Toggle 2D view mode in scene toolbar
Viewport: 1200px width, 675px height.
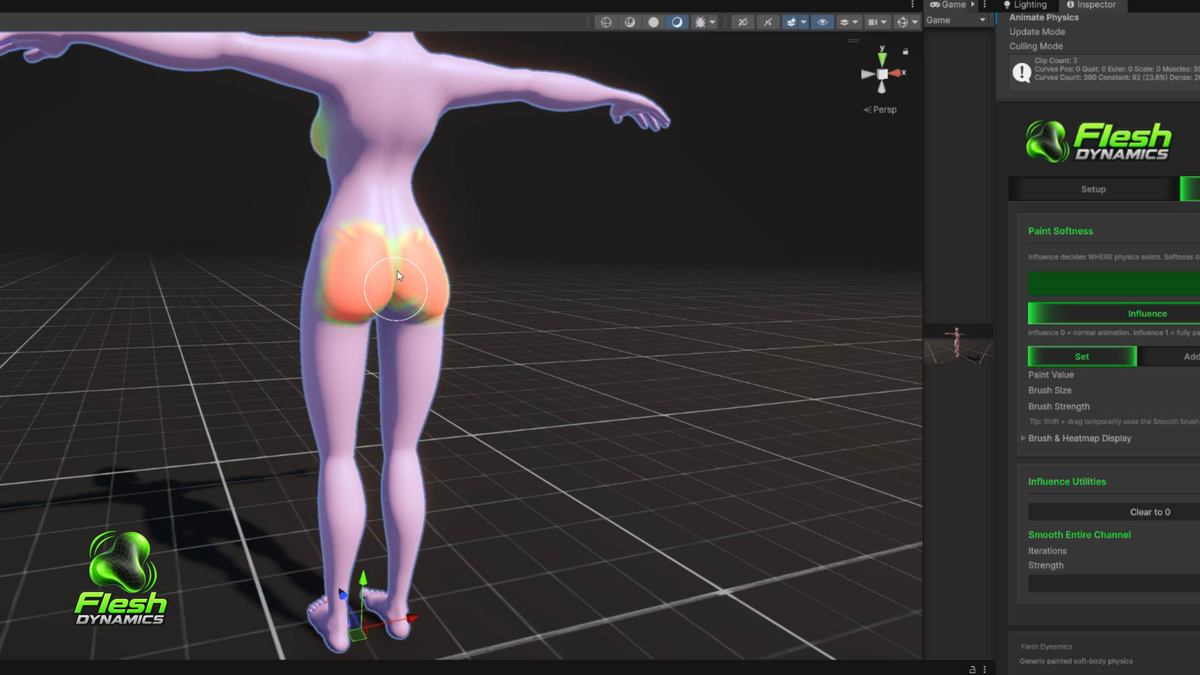click(x=743, y=21)
